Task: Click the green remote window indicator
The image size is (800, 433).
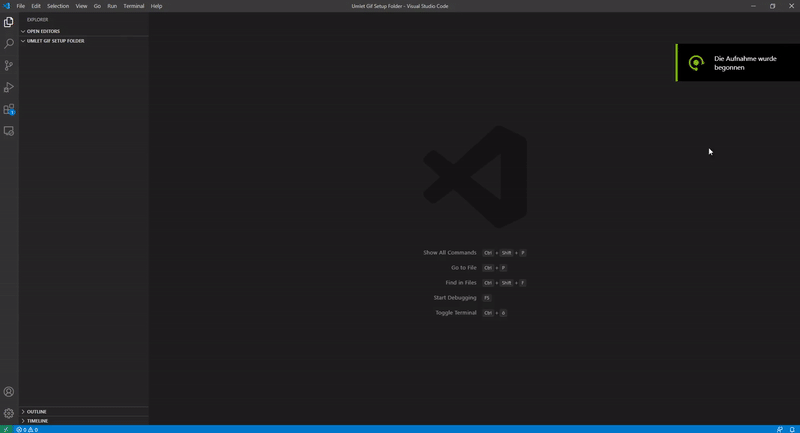Action: pos(6,429)
